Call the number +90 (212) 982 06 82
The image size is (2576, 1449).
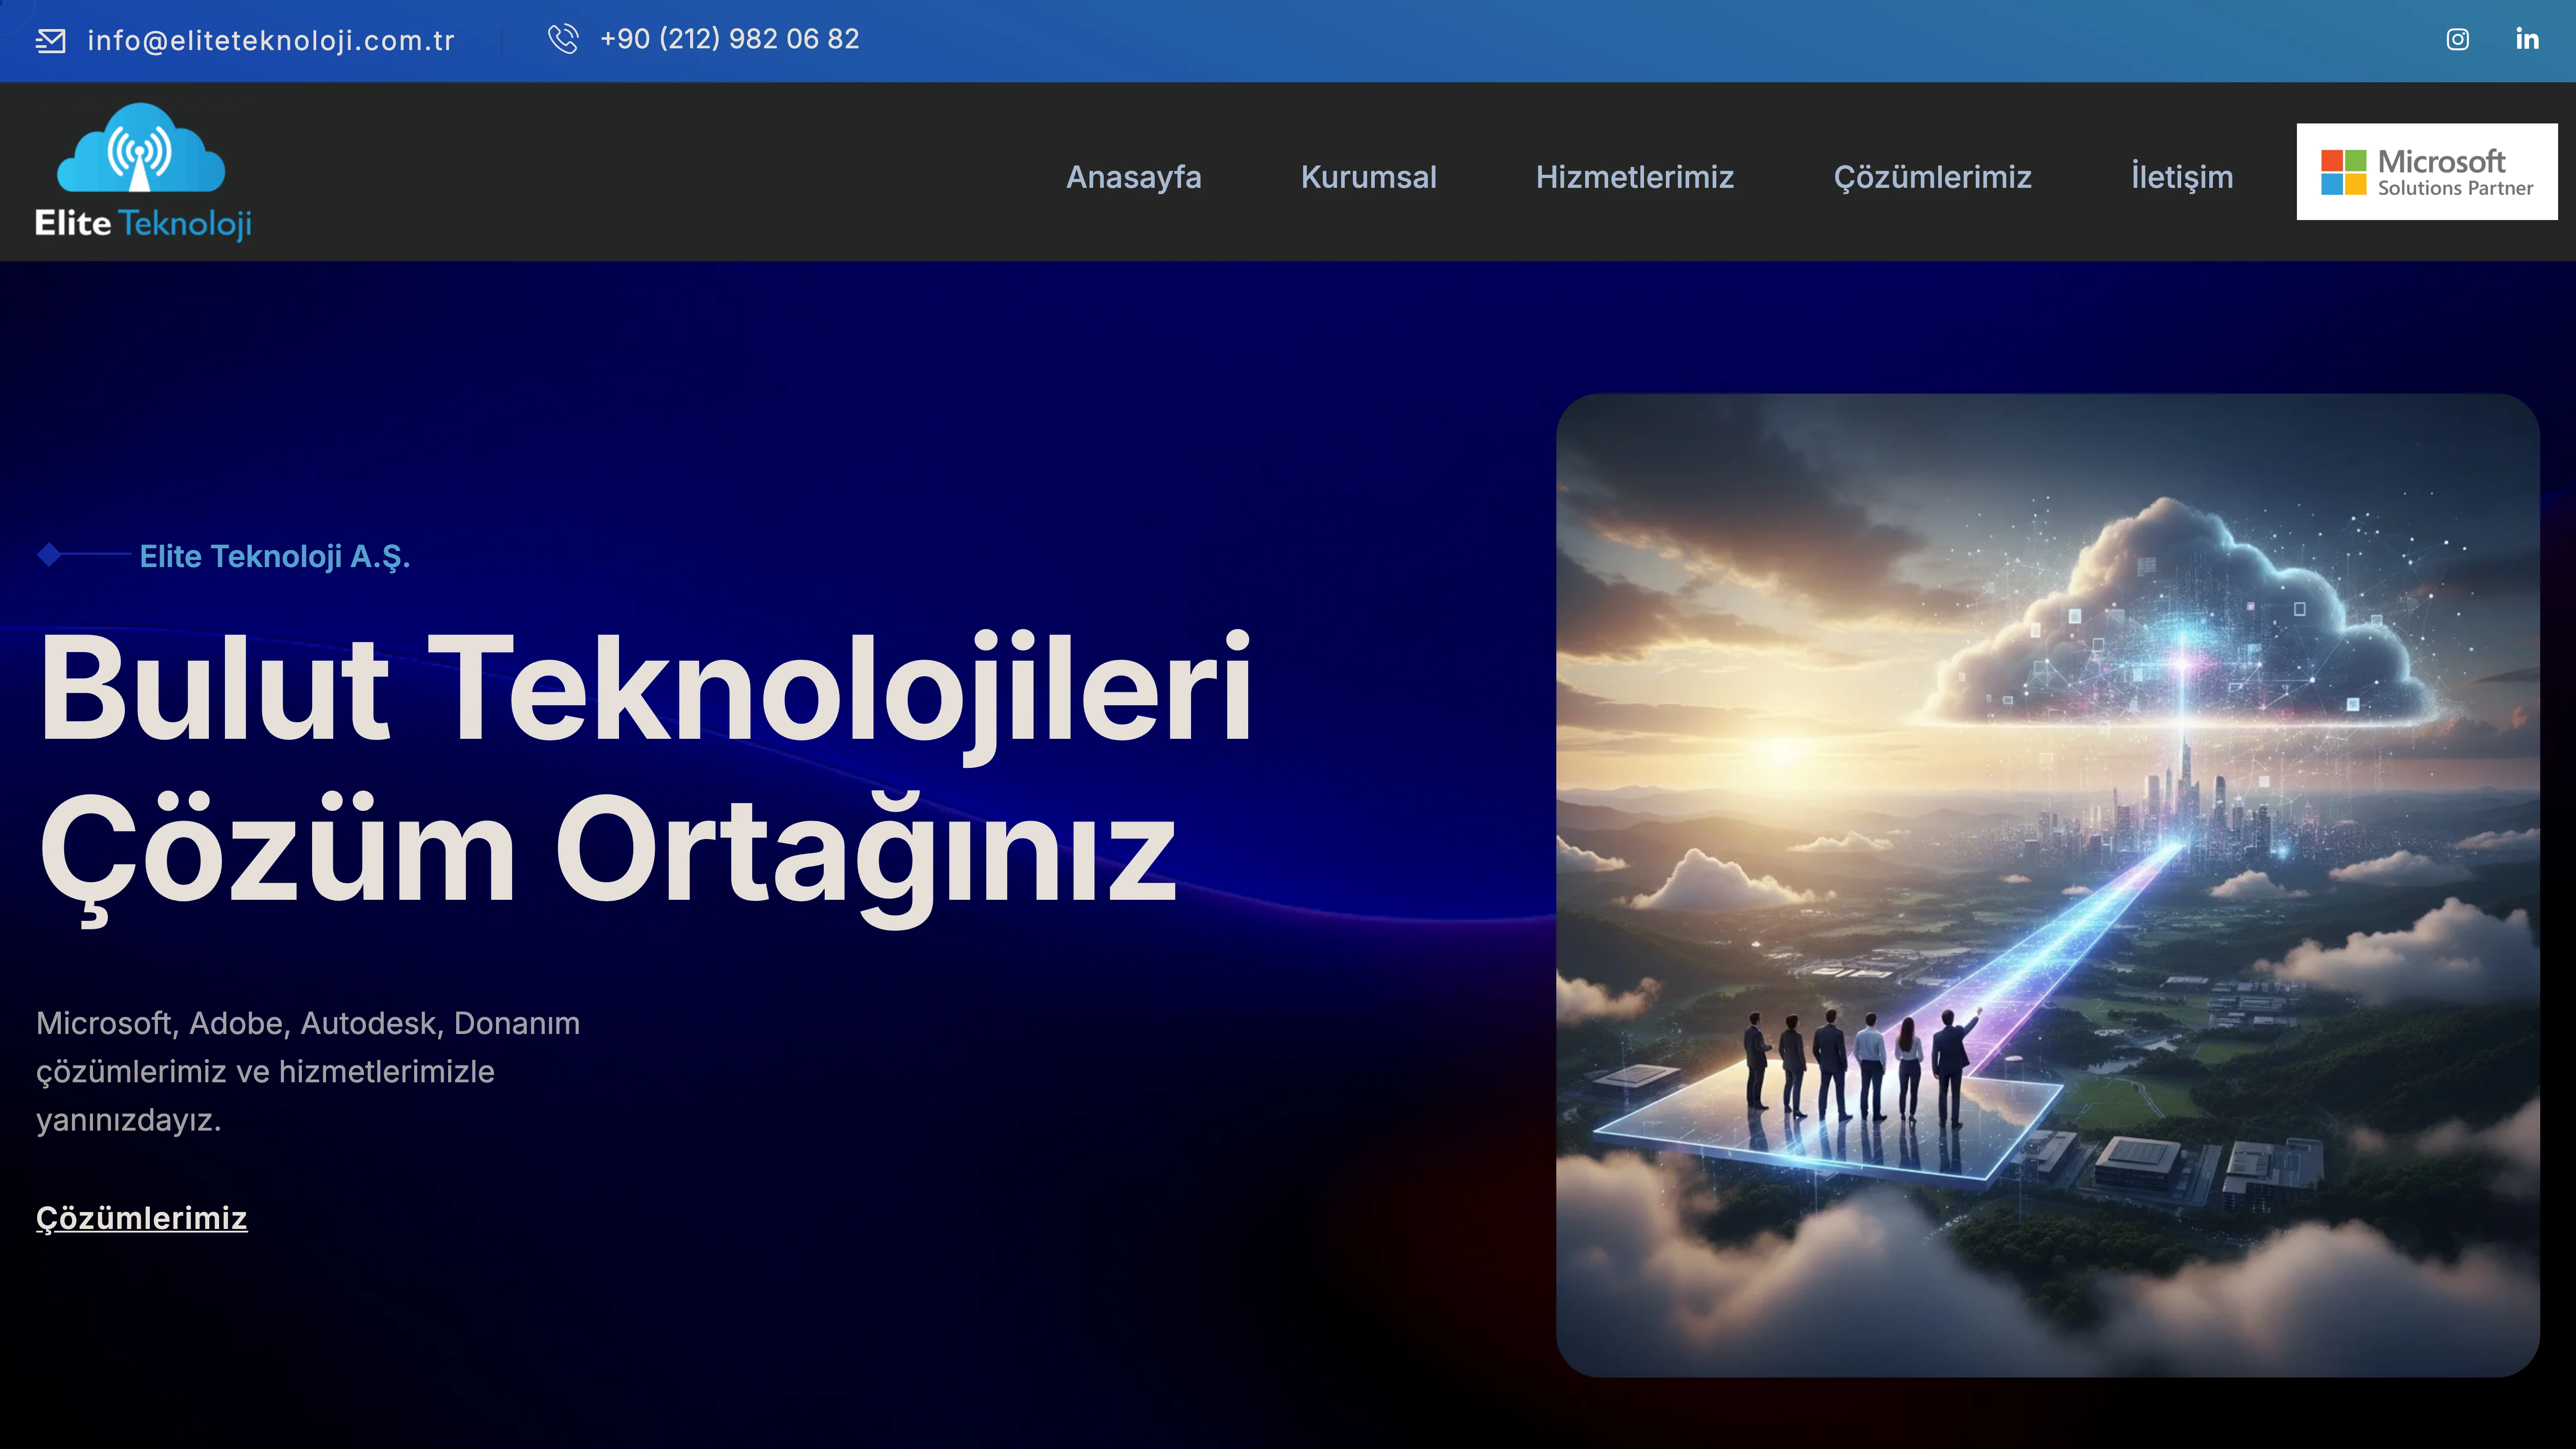coord(730,39)
